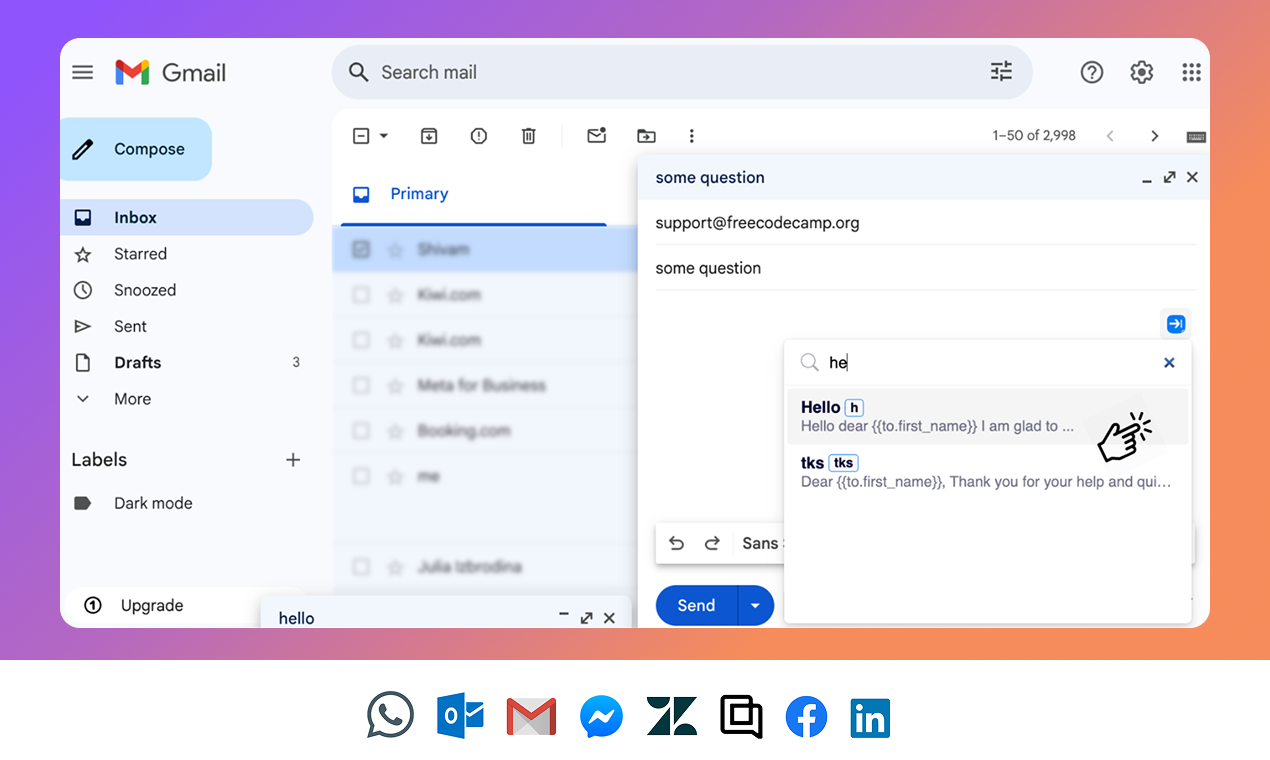
Task: Open the Gmail main menu hamburger
Action: point(83,72)
